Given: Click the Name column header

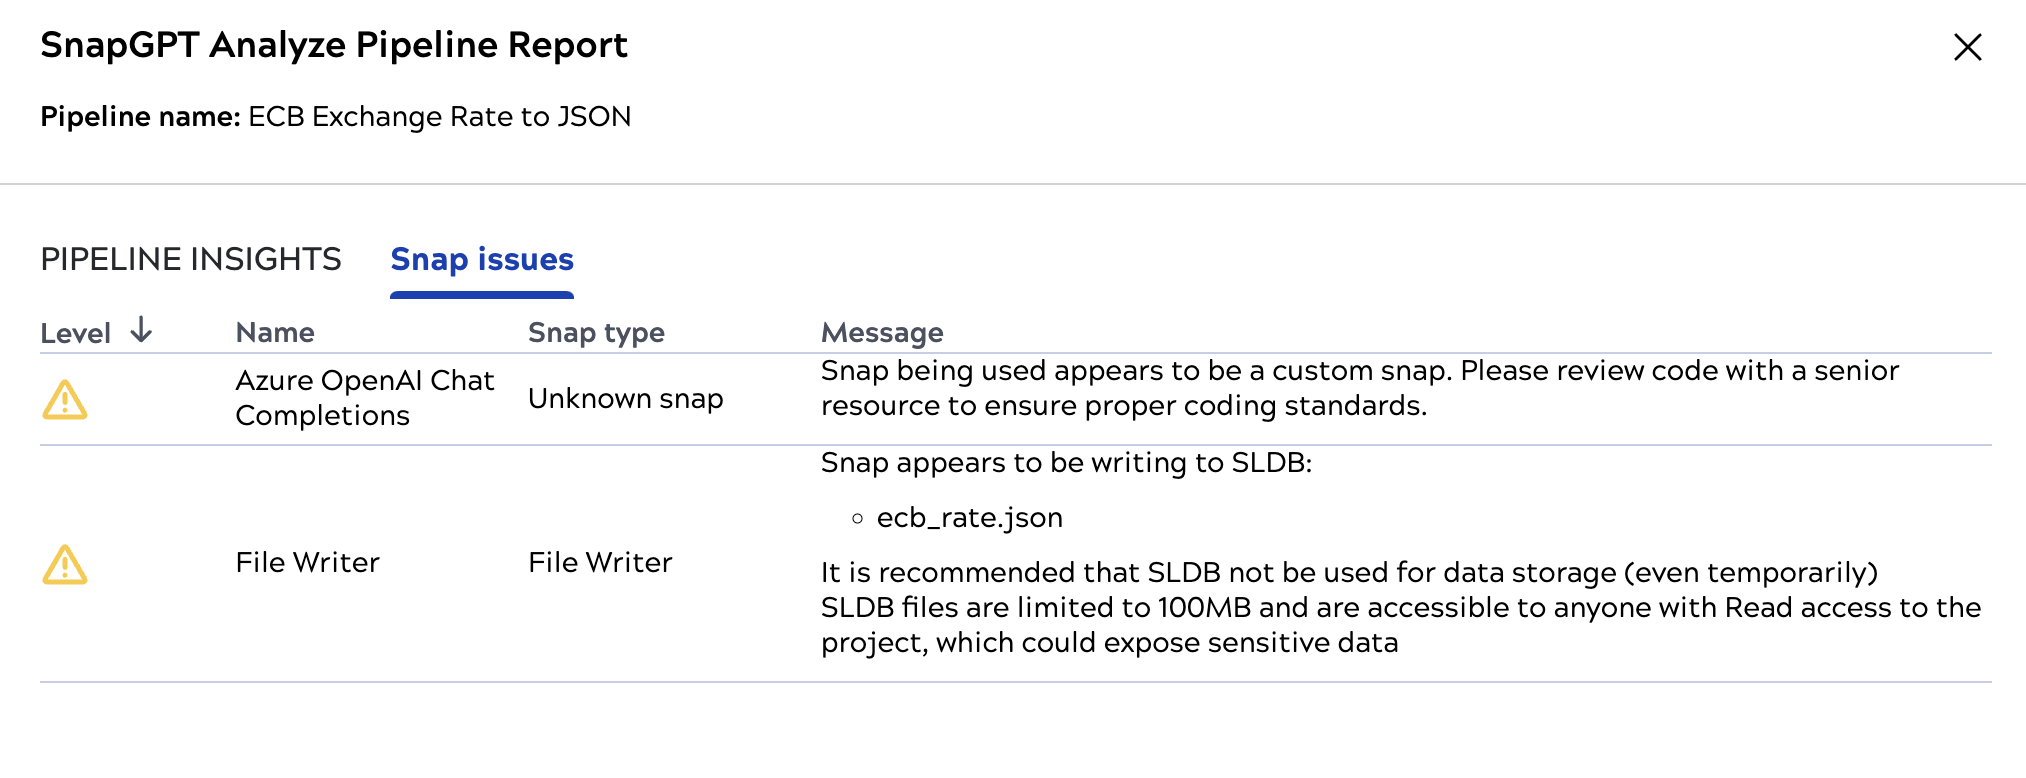Looking at the screenshot, I should [x=275, y=331].
